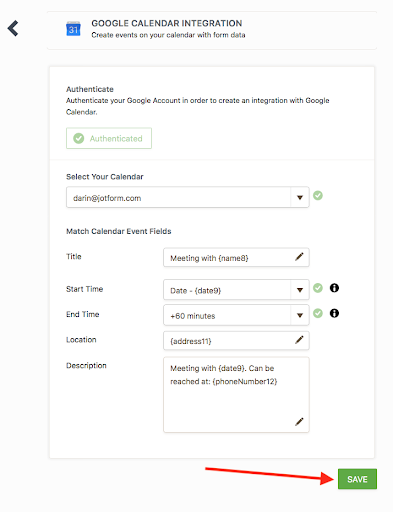
Task: Click green checkmark next to calendar selector
Action: click(318, 196)
